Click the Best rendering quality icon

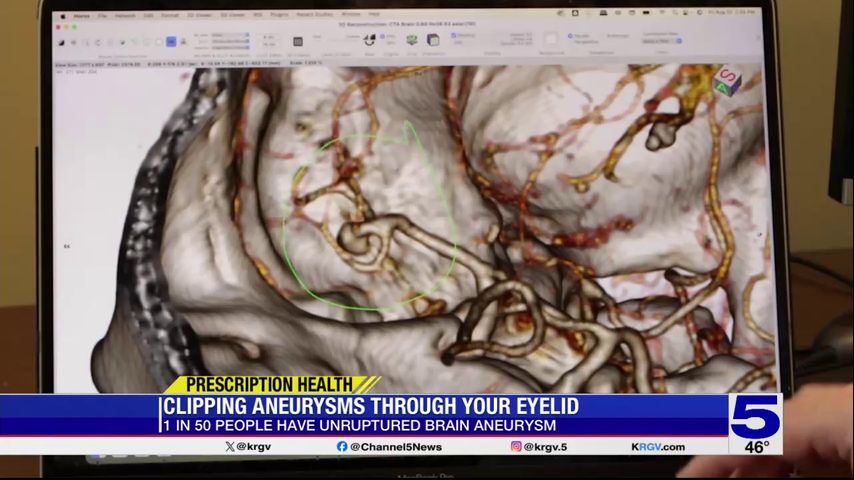click(369, 40)
